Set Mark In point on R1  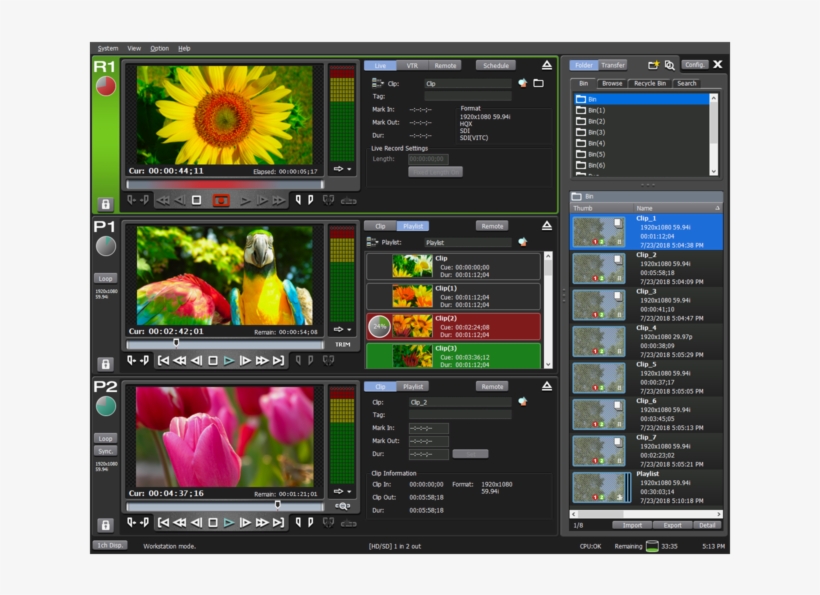[298, 200]
